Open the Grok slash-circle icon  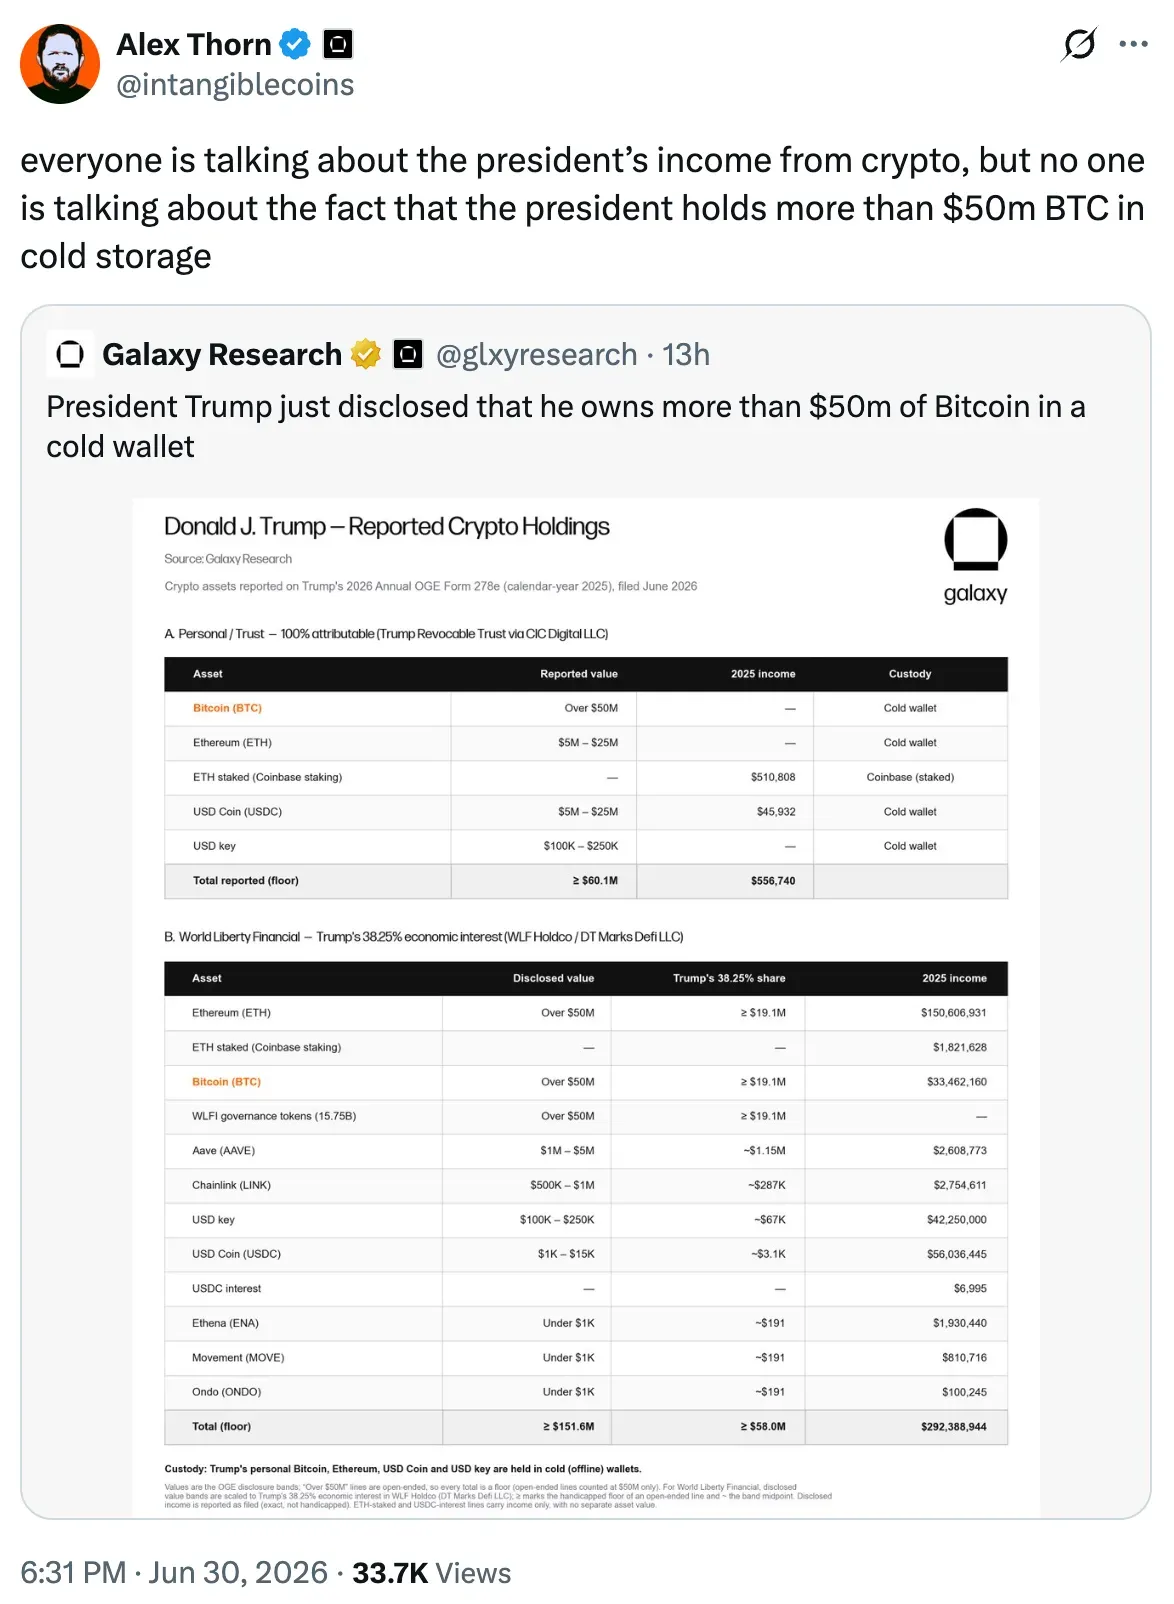1079,44
